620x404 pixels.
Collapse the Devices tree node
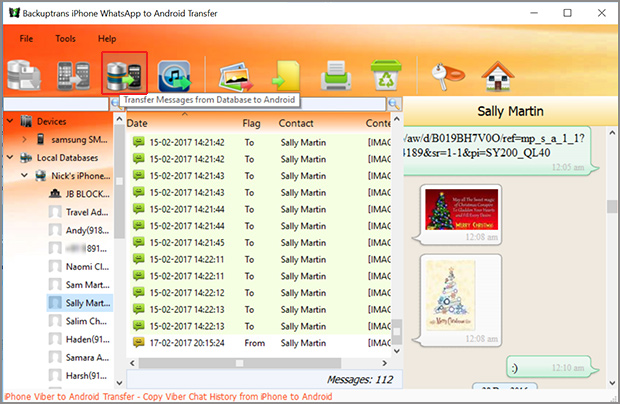click(10, 121)
